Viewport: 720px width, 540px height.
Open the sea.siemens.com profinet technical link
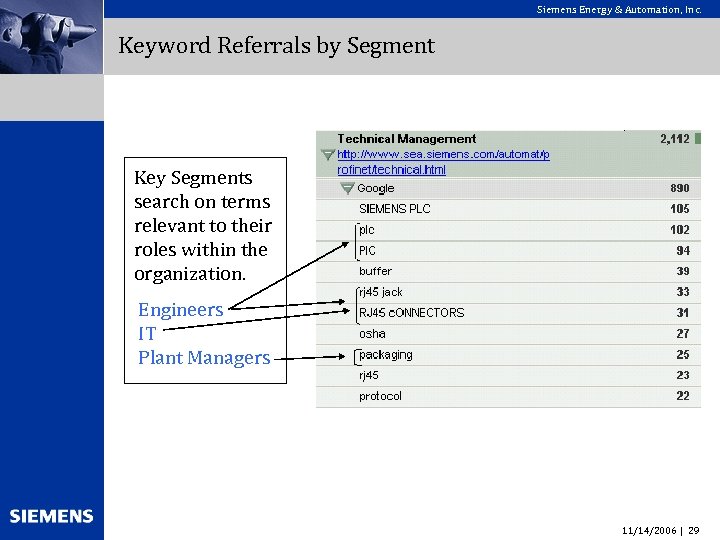[443, 162]
